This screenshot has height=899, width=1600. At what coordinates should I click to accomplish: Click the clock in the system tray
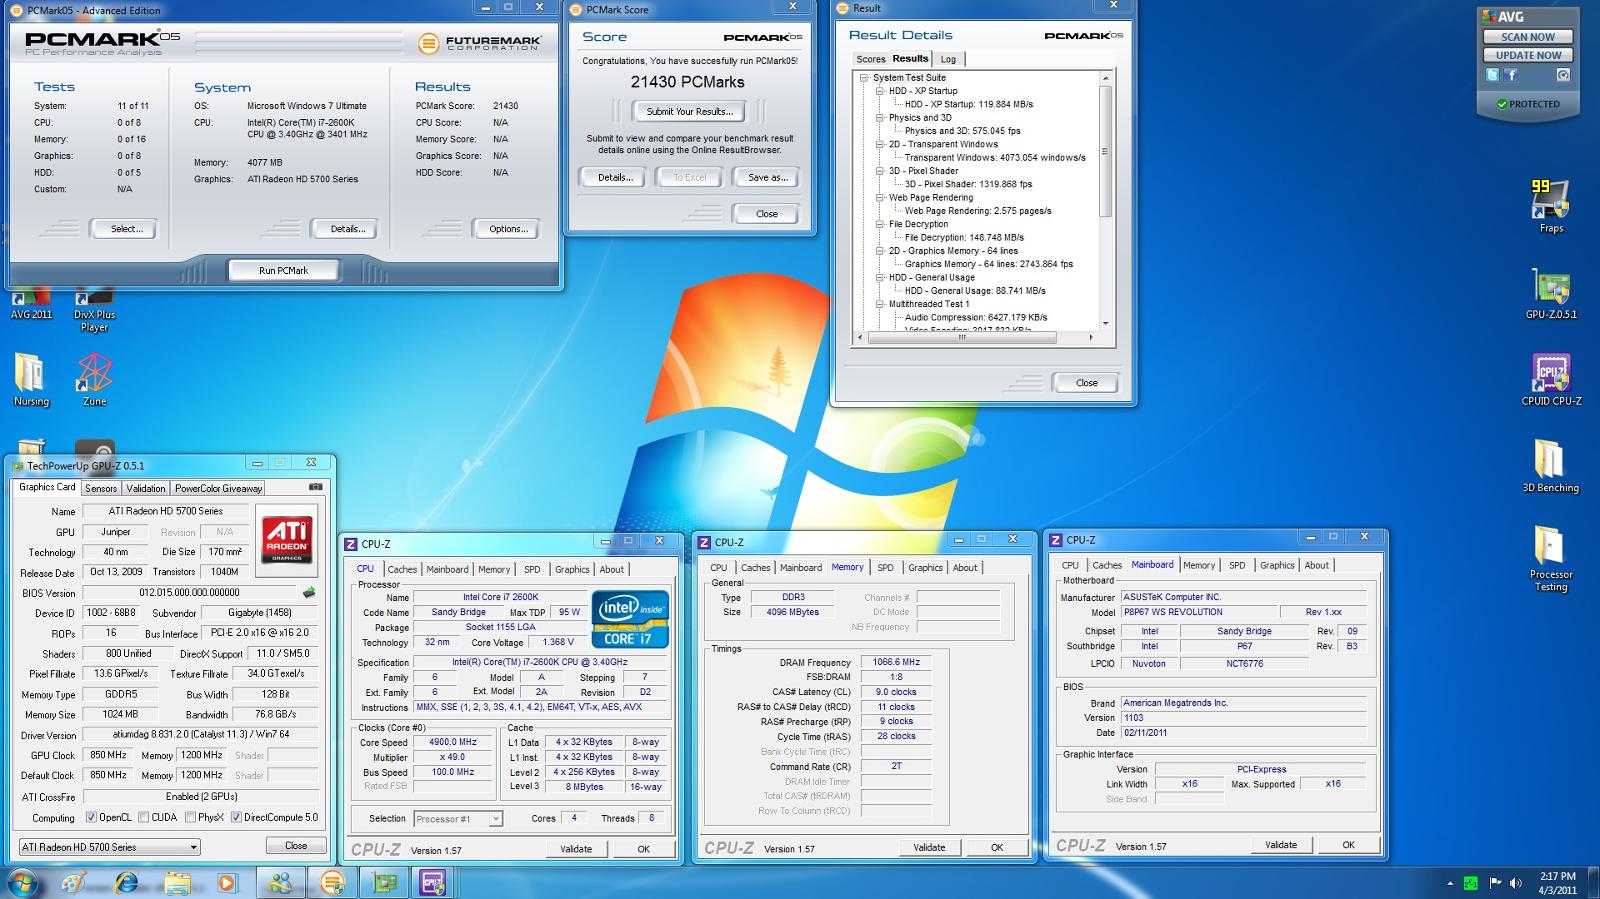point(1558,883)
